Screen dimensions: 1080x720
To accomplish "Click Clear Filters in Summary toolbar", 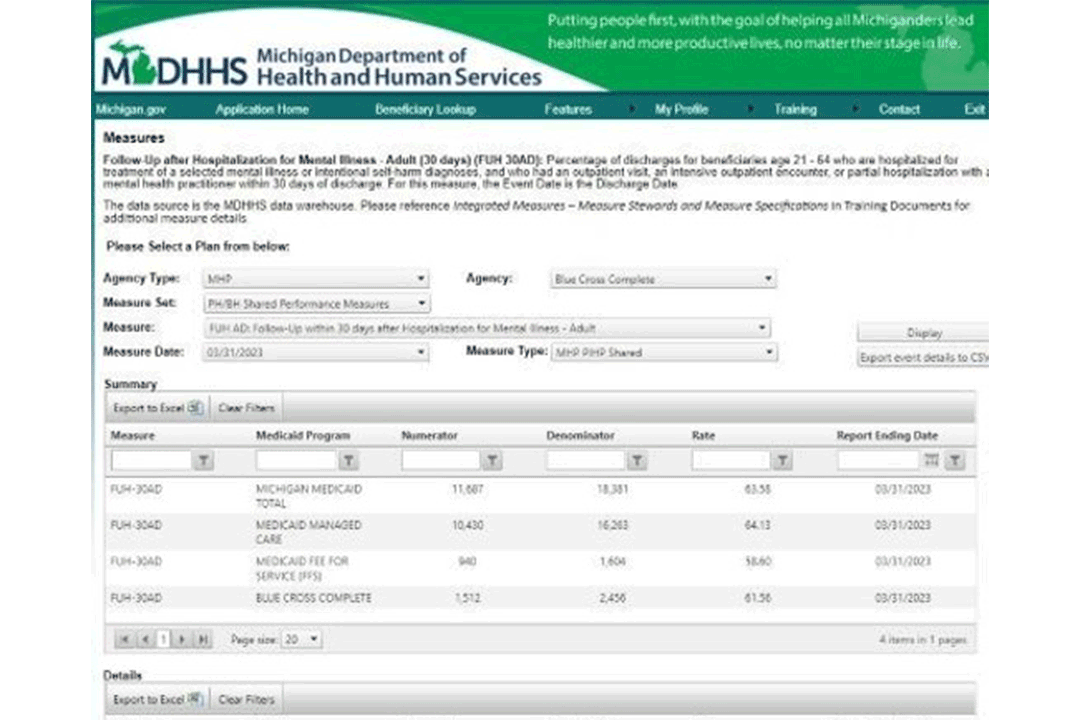I will 245,408.
